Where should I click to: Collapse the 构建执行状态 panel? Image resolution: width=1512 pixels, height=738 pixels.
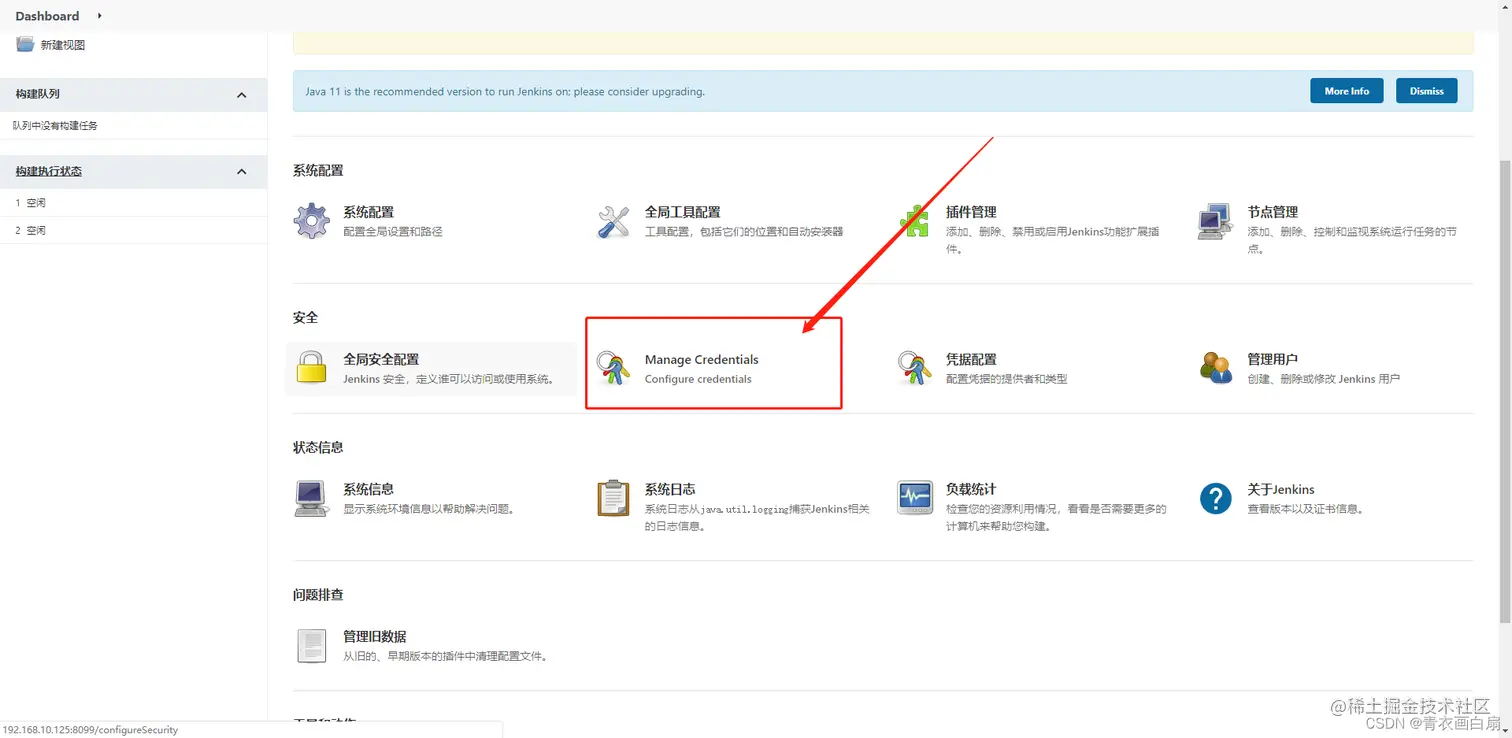[x=241, y=172]
